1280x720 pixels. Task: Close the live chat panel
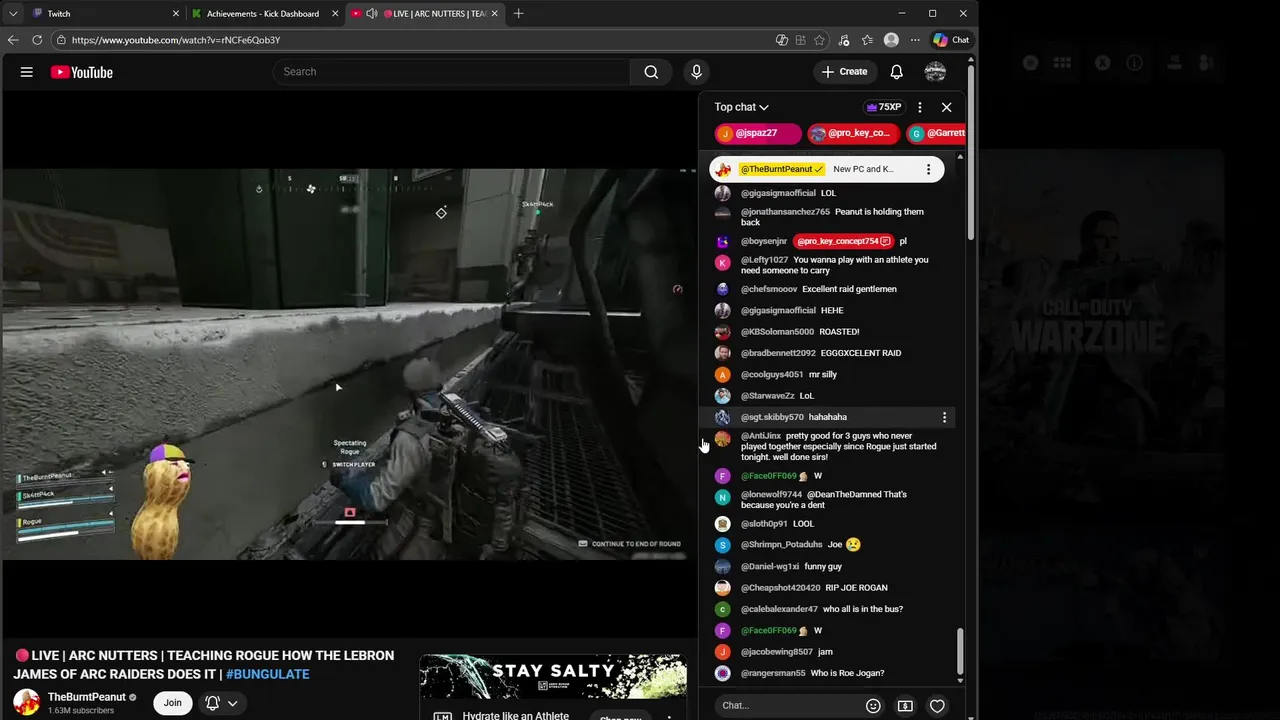[x=947, y=107]
